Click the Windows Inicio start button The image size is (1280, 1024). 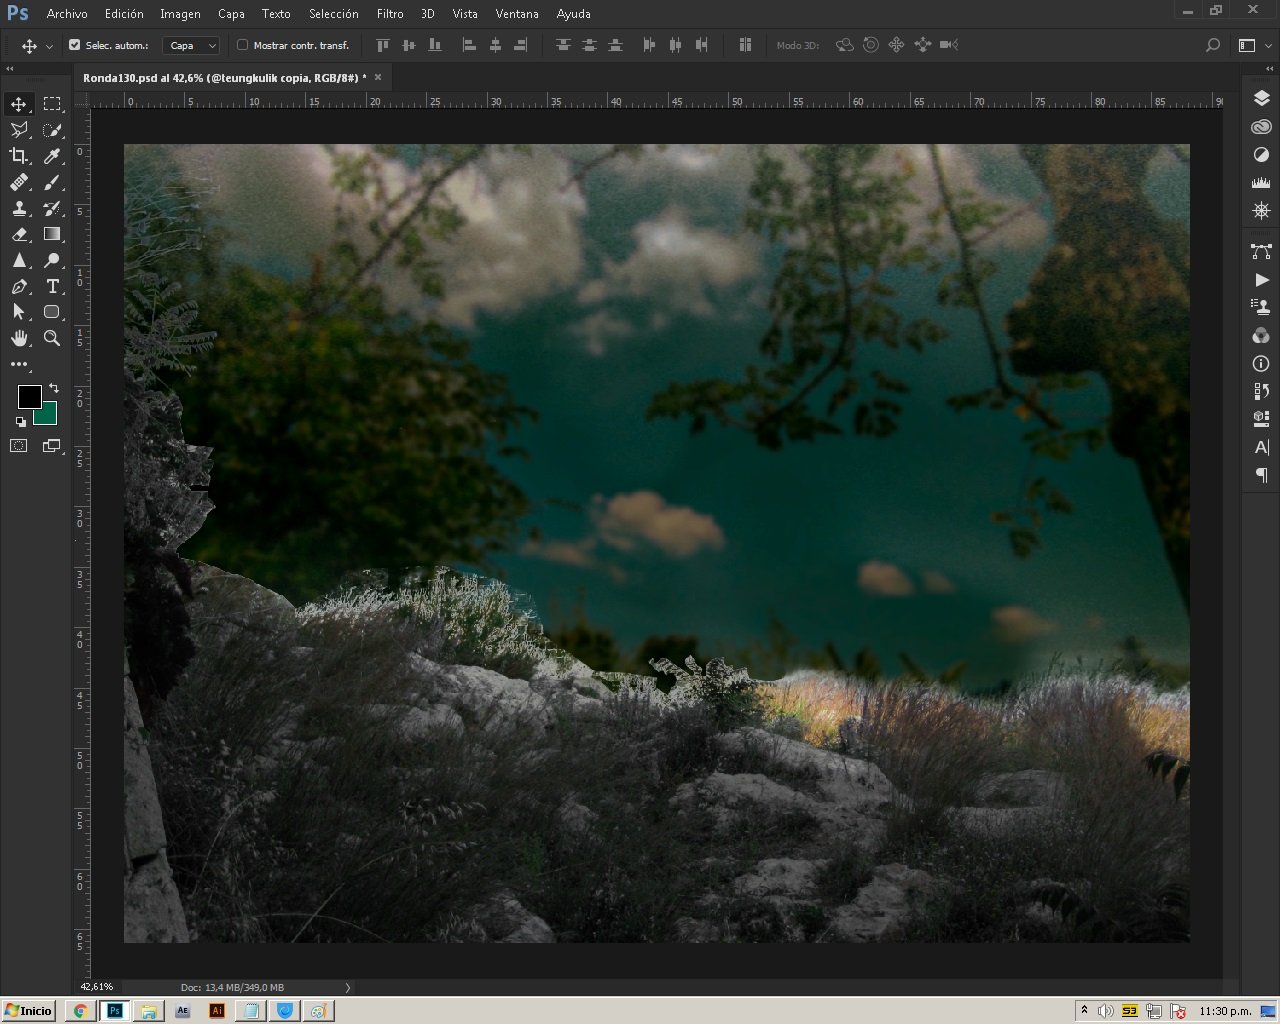(x=28, y=1010)
